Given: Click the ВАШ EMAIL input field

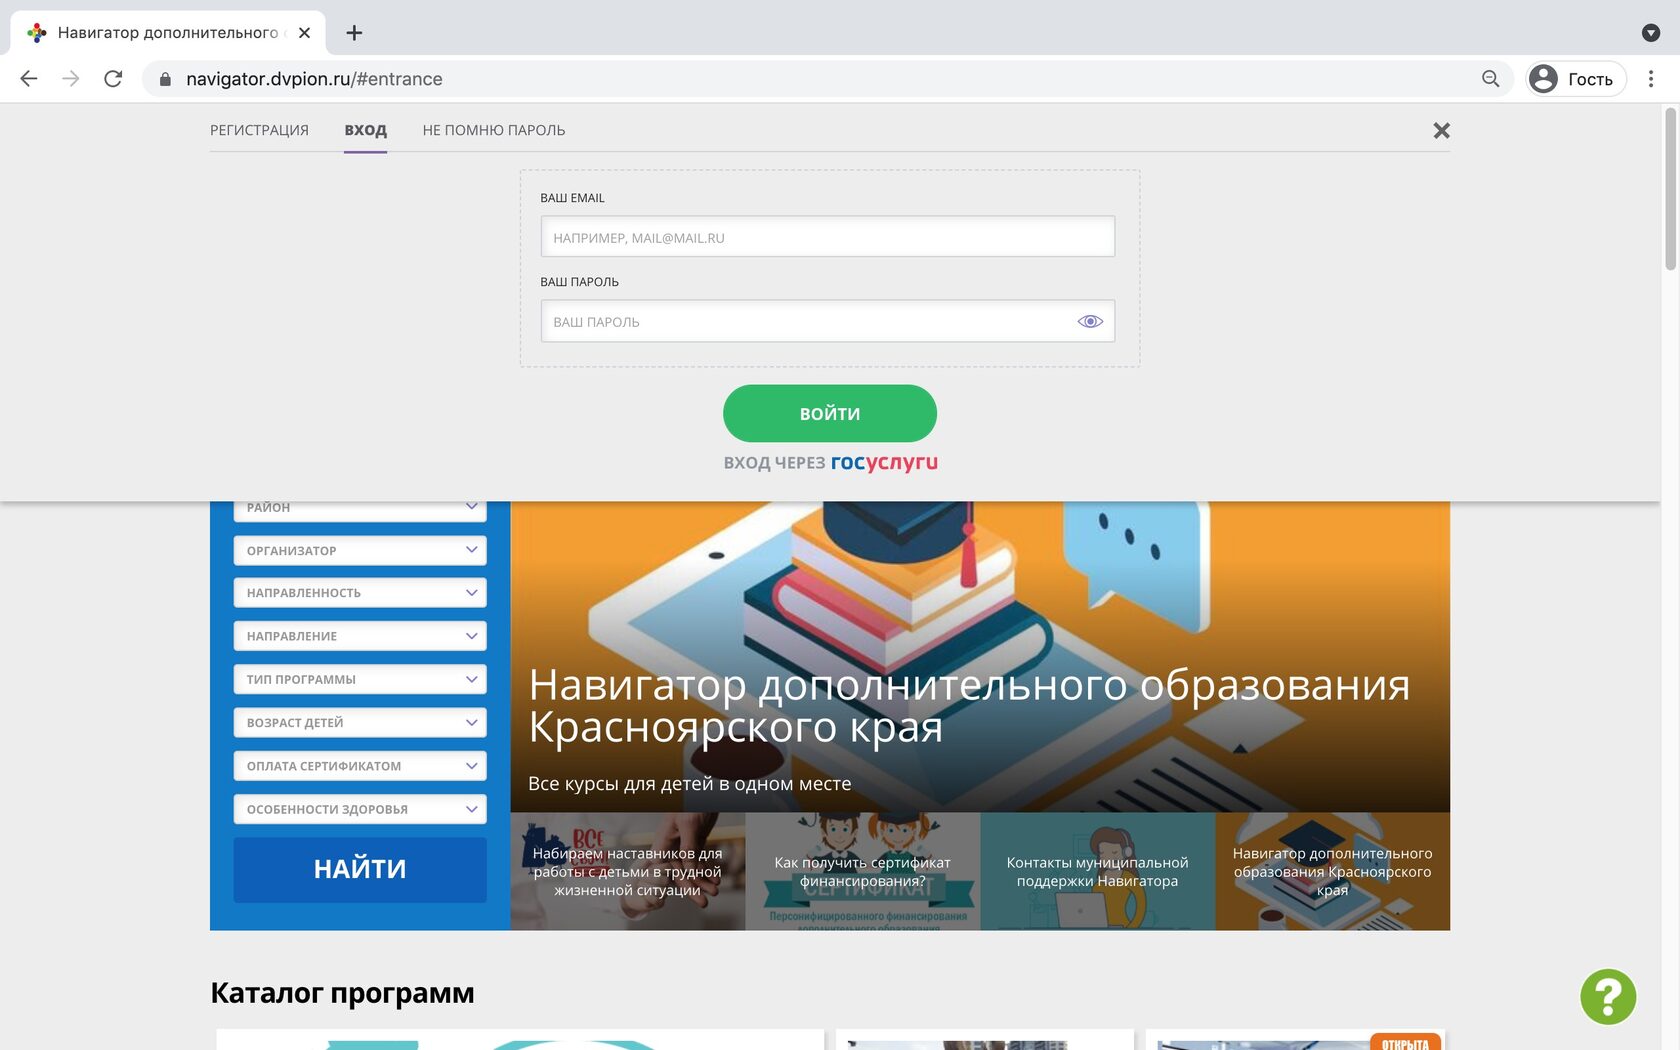Looking at the screenshot, I should pyautogui.click(x=828, y=237).
